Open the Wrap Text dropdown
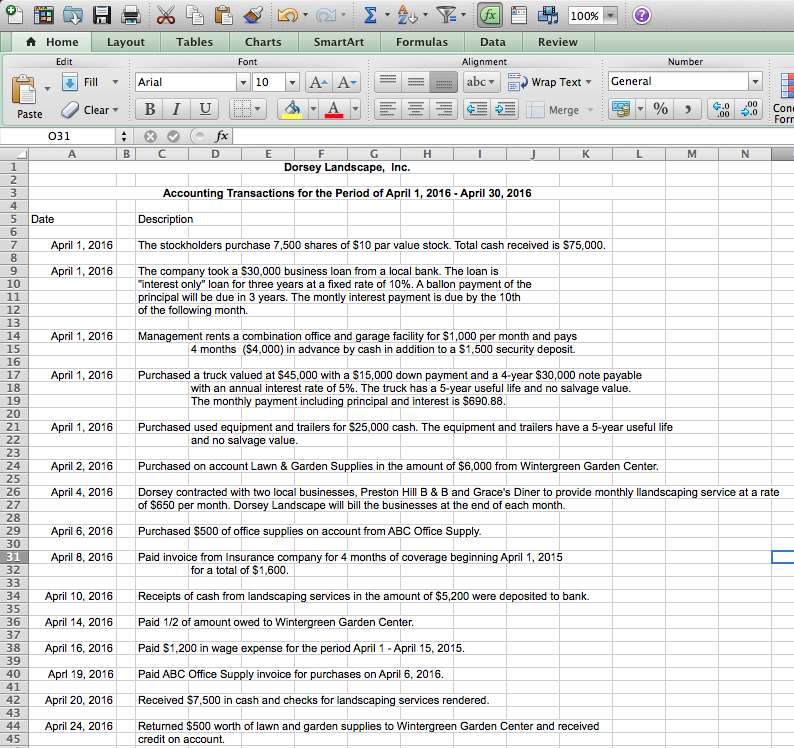 click(x=588, y=82)
